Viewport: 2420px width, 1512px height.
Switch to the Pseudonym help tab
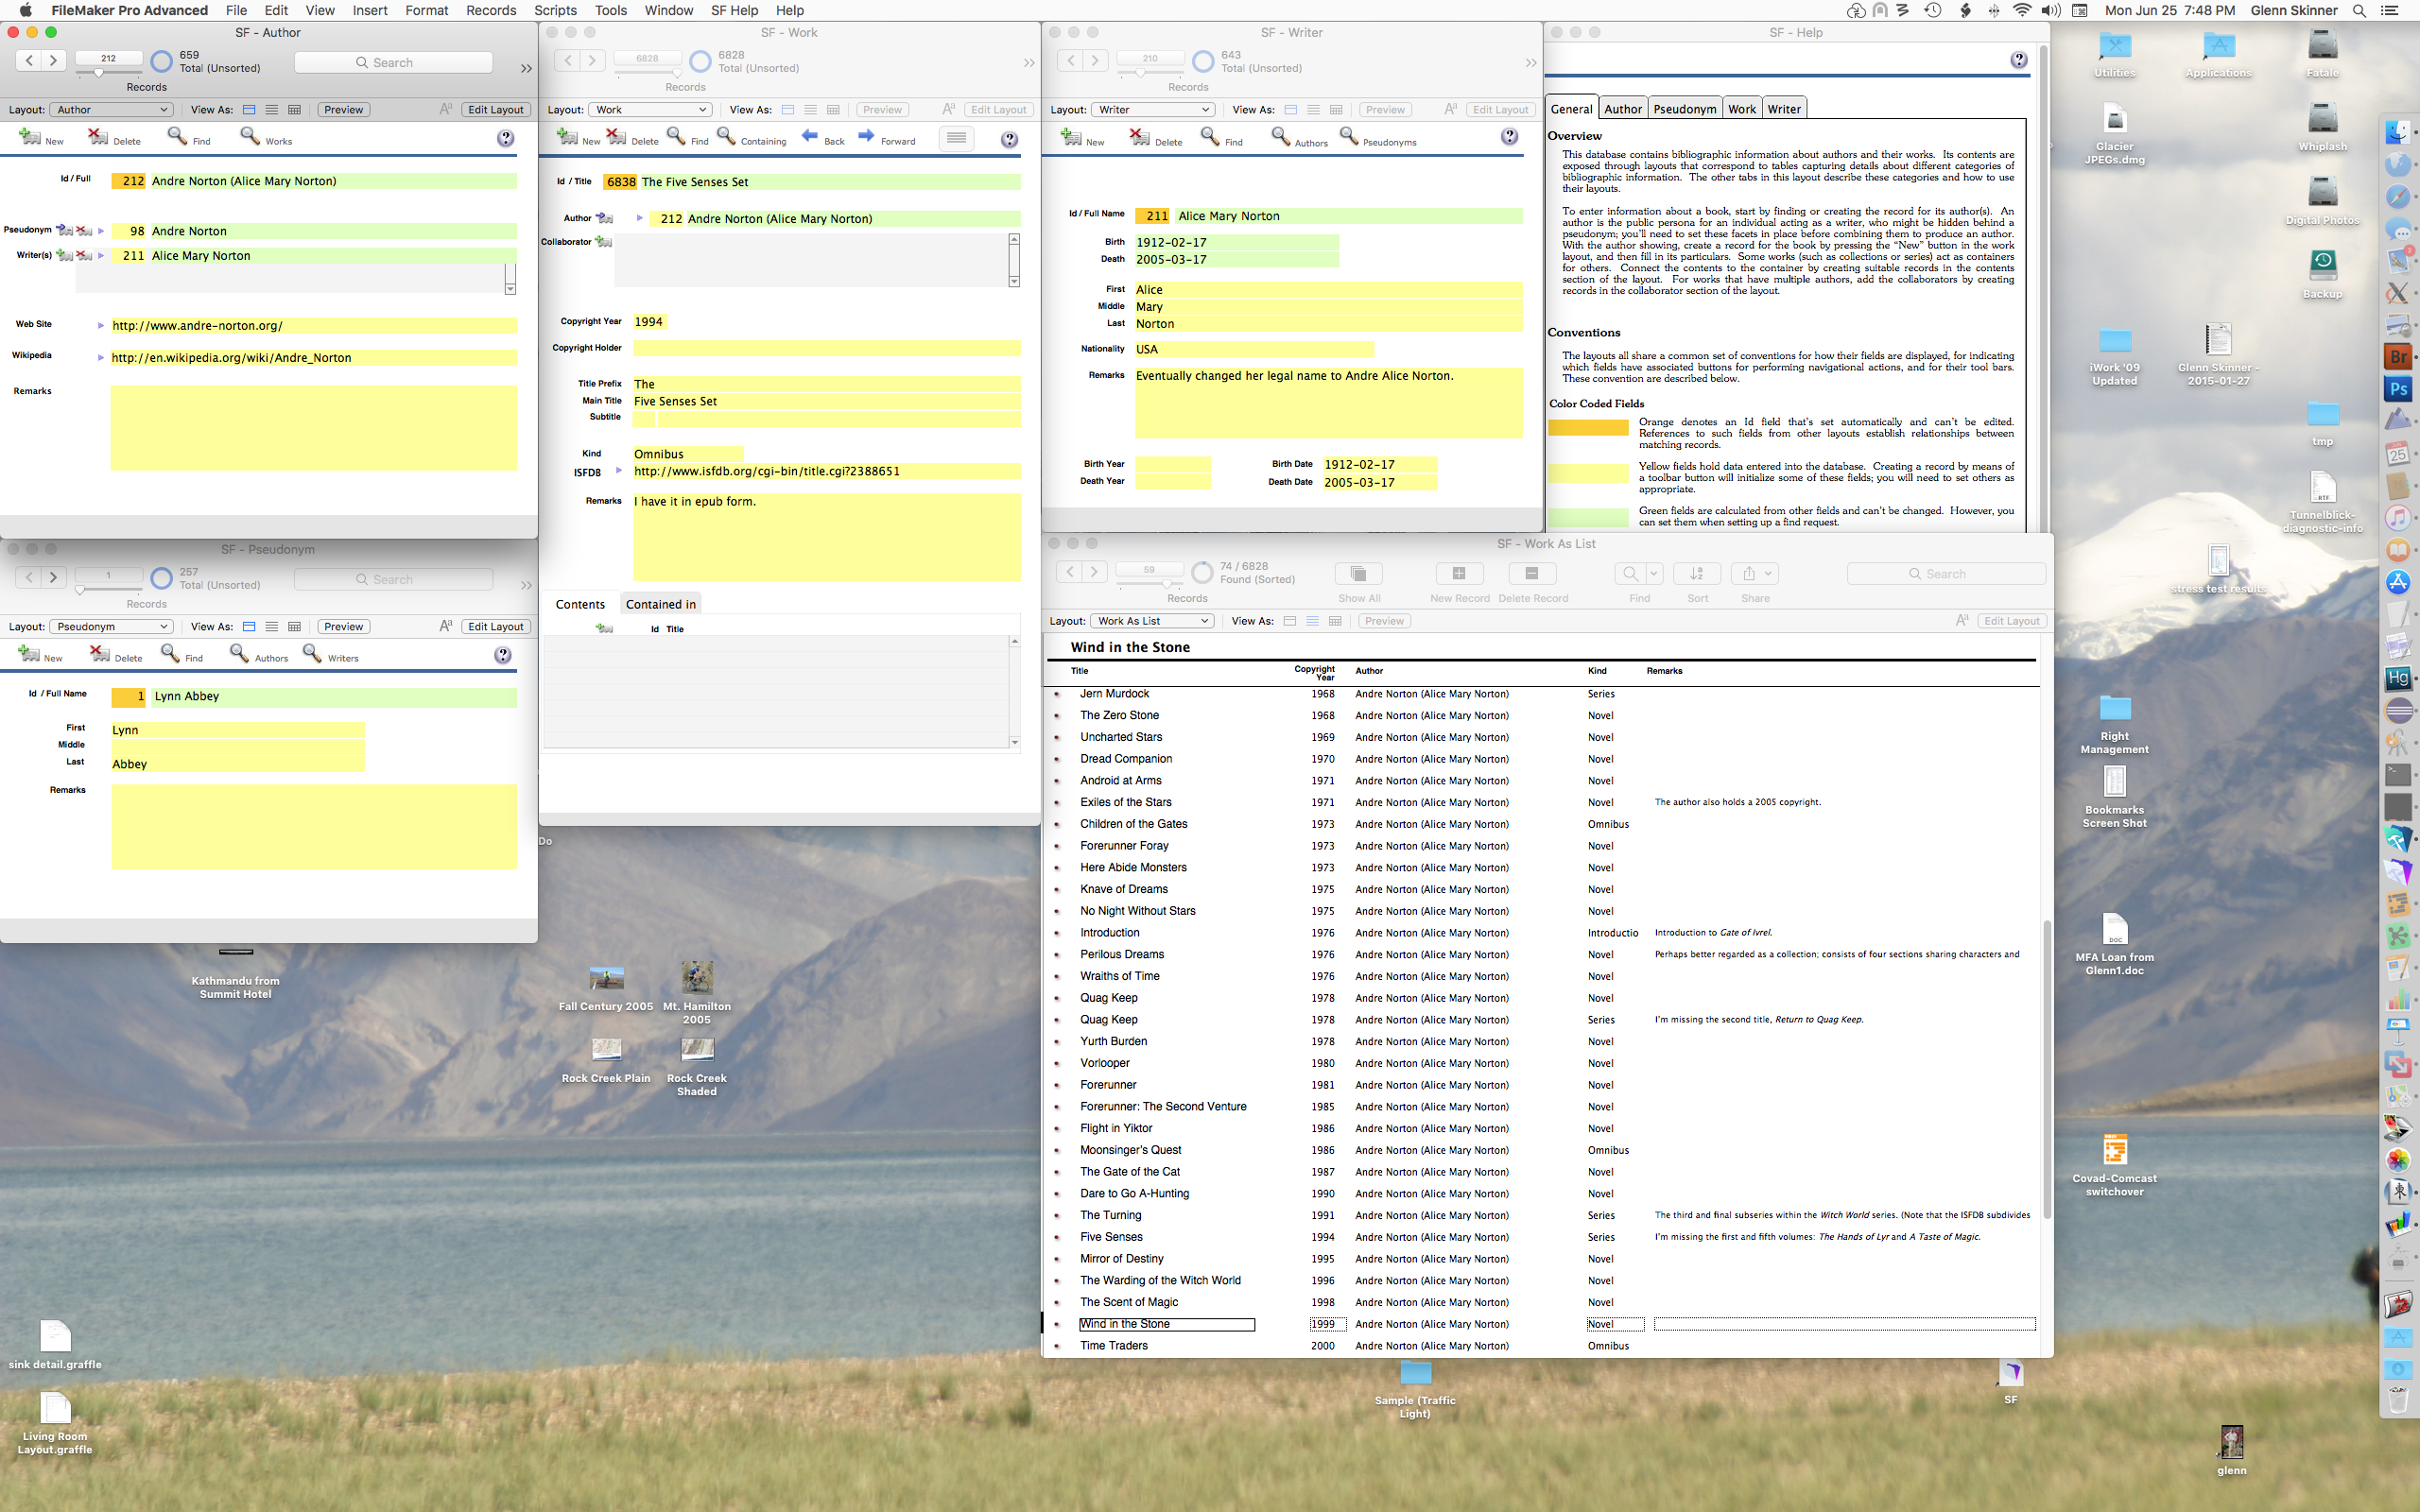[1684, 109]
